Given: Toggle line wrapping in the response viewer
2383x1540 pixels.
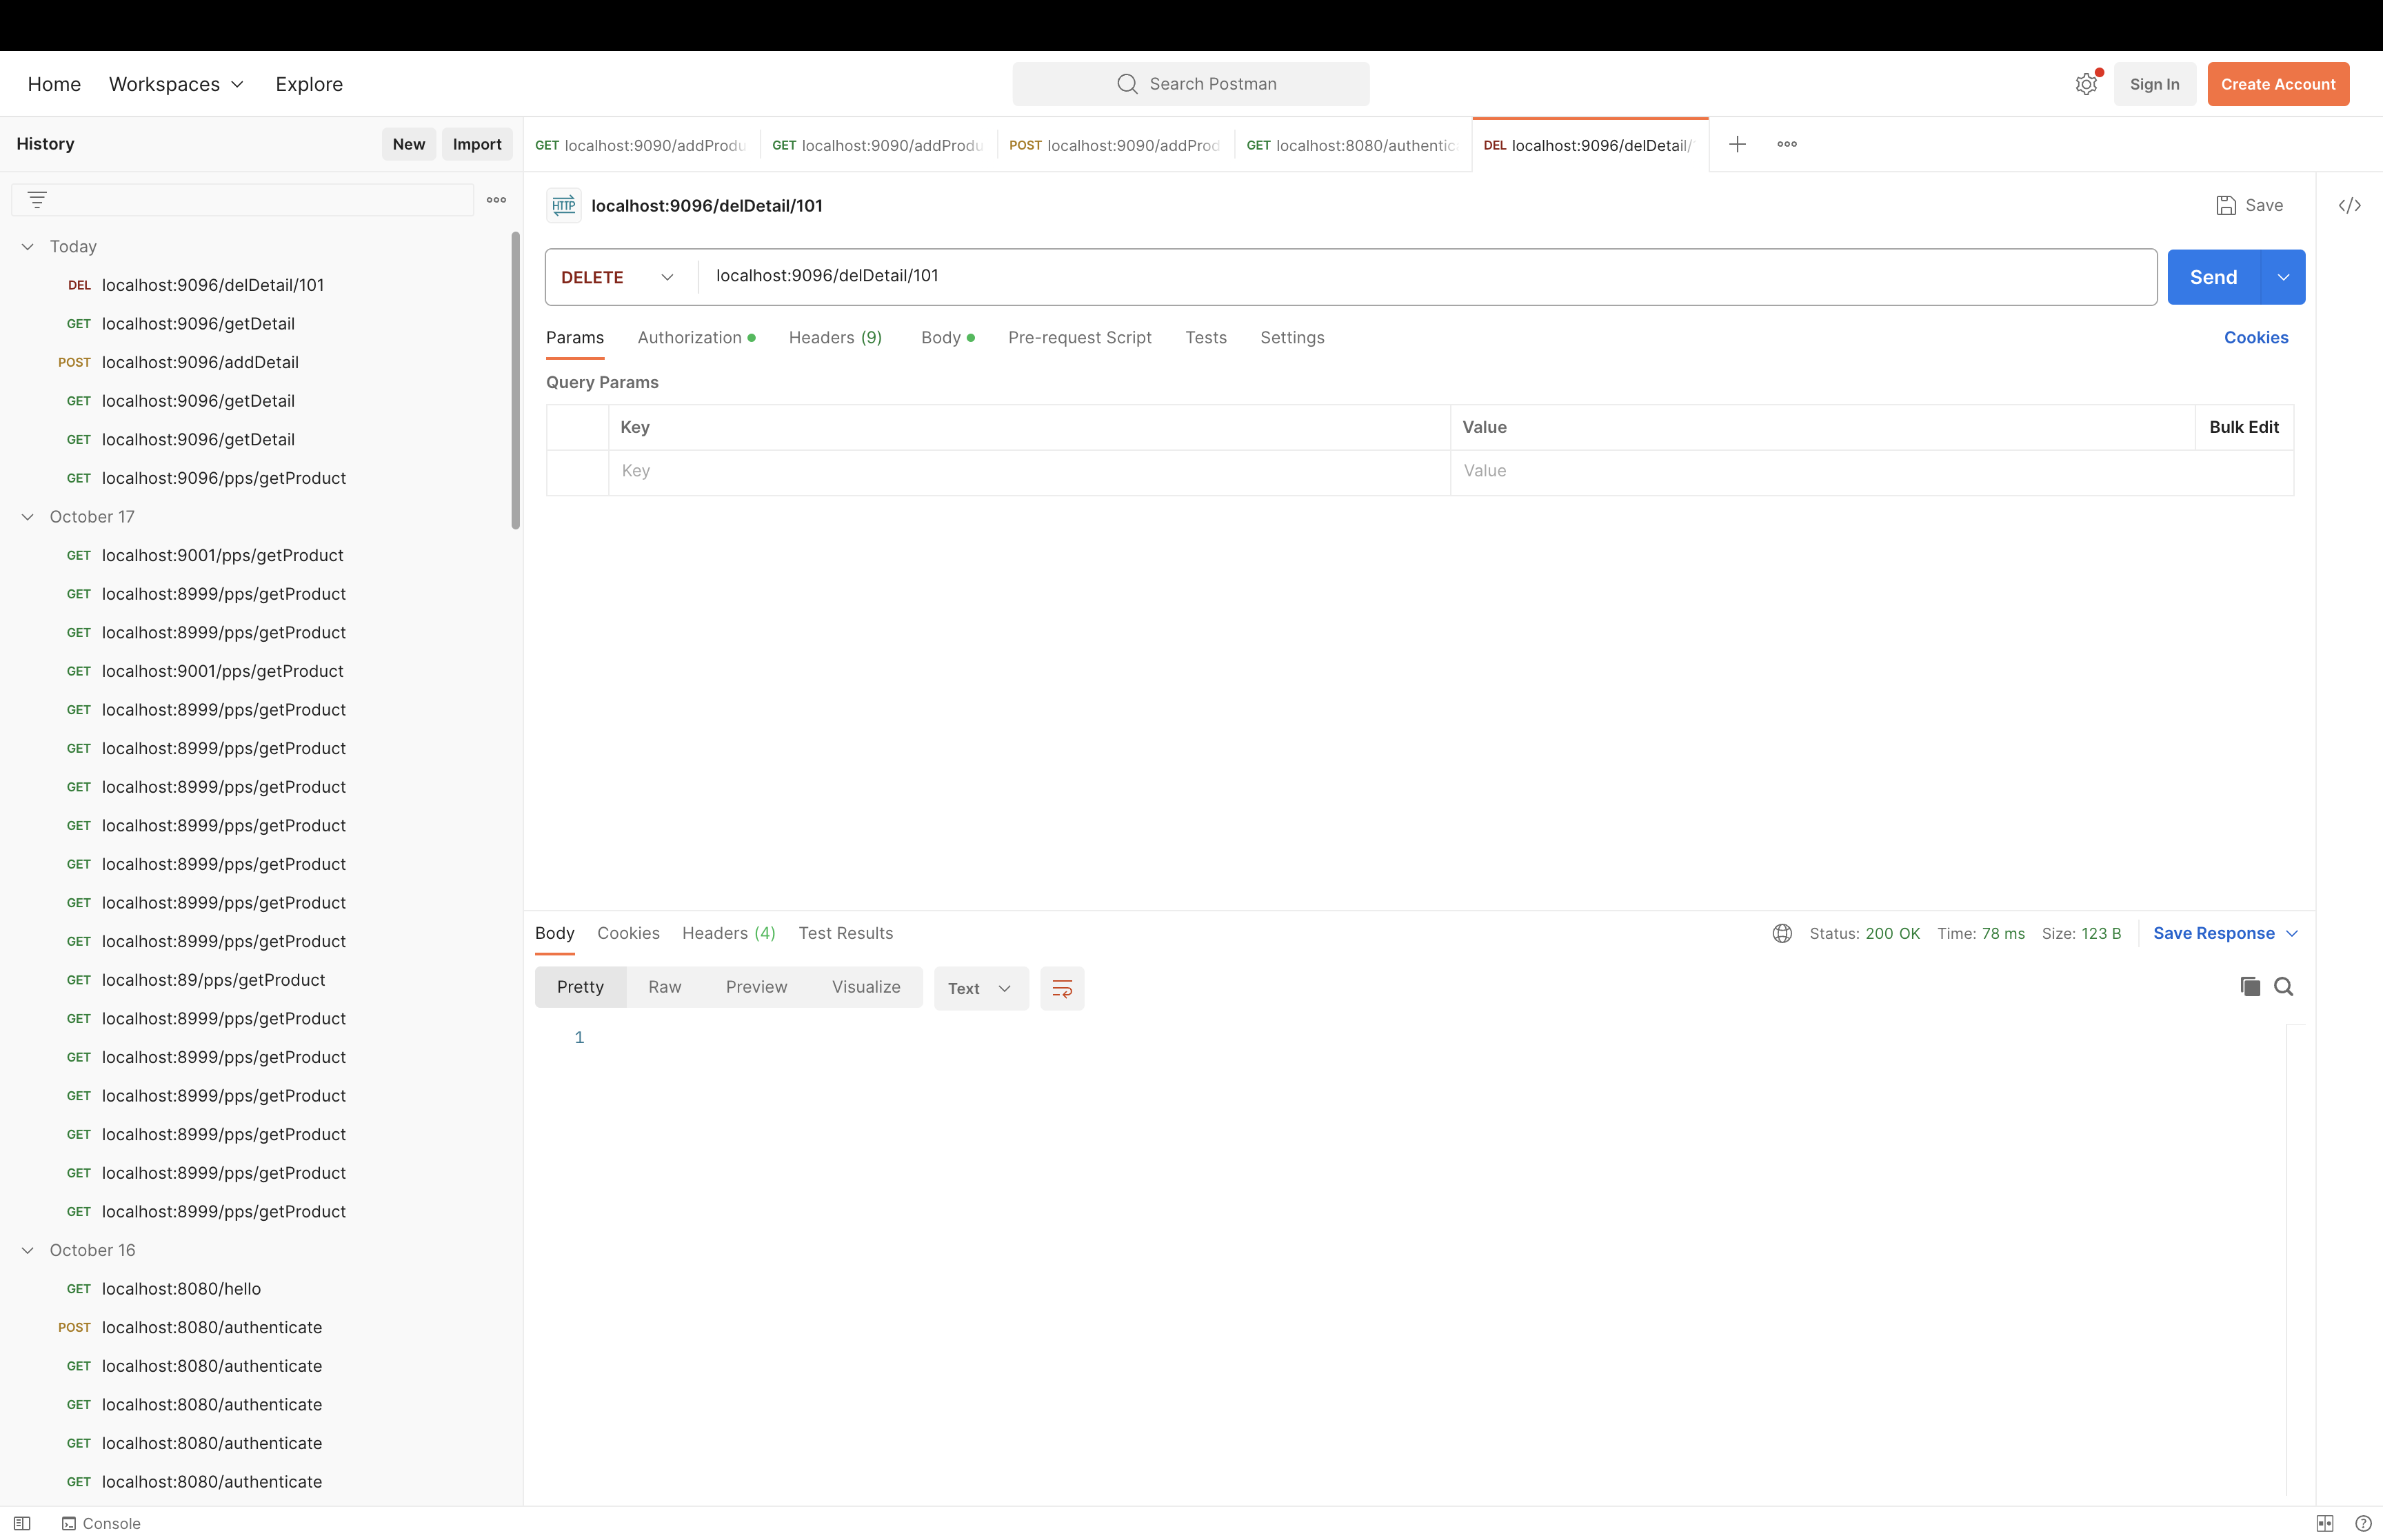Looking at the screenshot, I should coord(1062,988).
